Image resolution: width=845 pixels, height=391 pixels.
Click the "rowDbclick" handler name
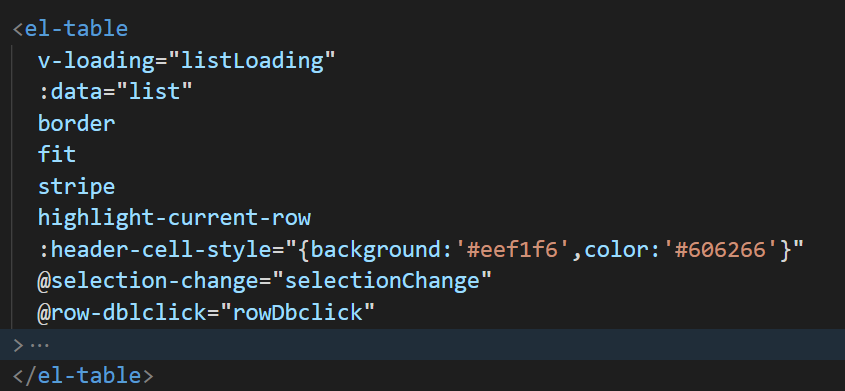[x=297, y=312]
